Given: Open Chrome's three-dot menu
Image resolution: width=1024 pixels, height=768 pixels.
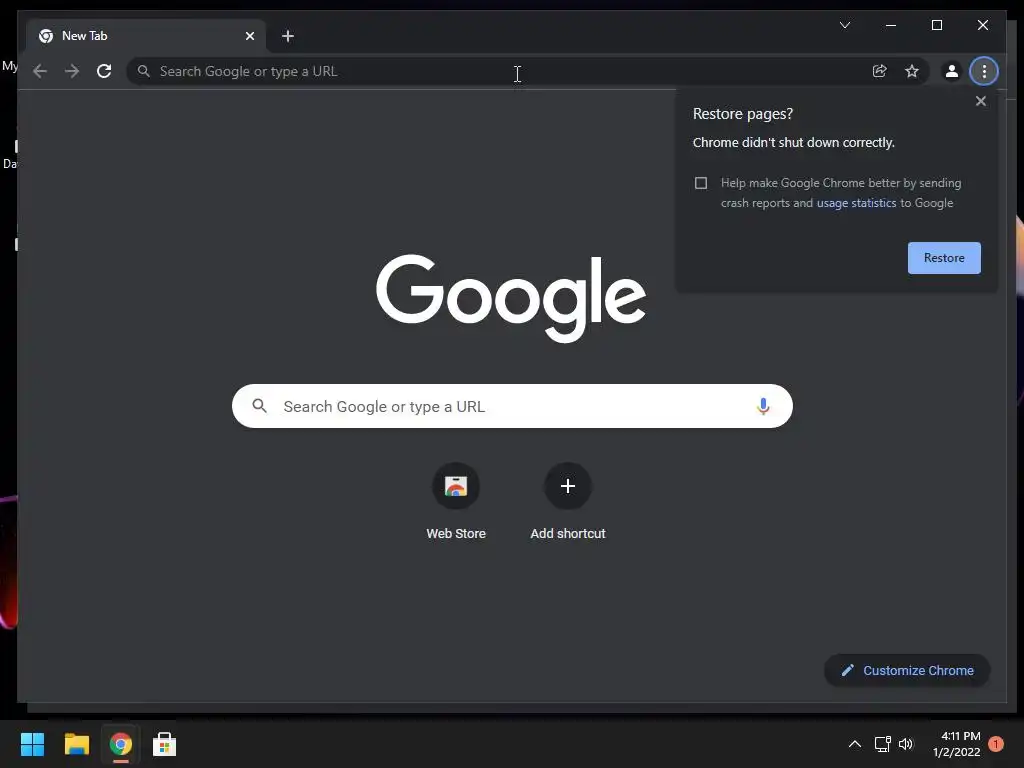Looking at the screenshot, I should tap(984, 71).
